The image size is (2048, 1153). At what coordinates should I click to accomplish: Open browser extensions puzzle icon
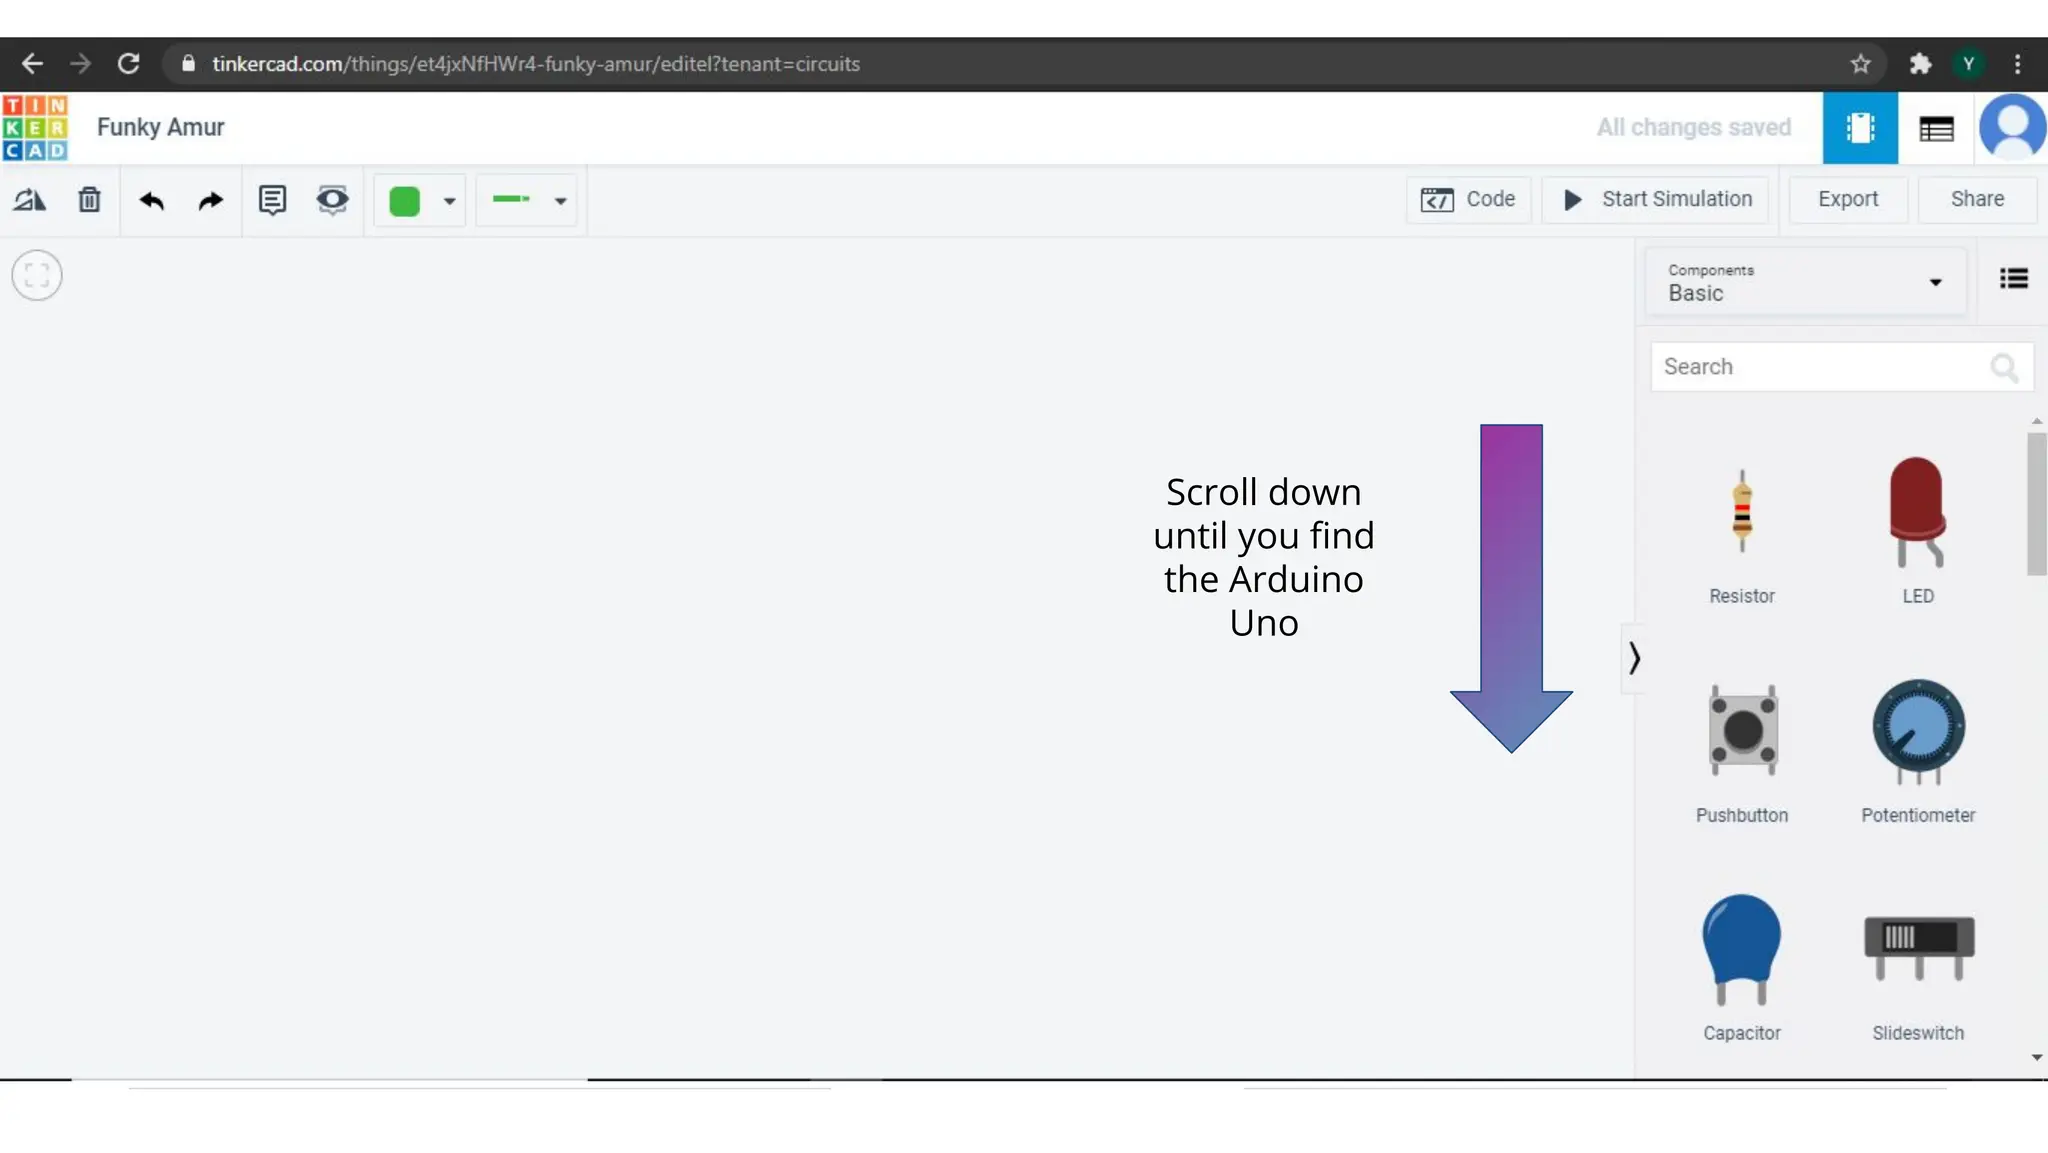(x=1920, y=64)
